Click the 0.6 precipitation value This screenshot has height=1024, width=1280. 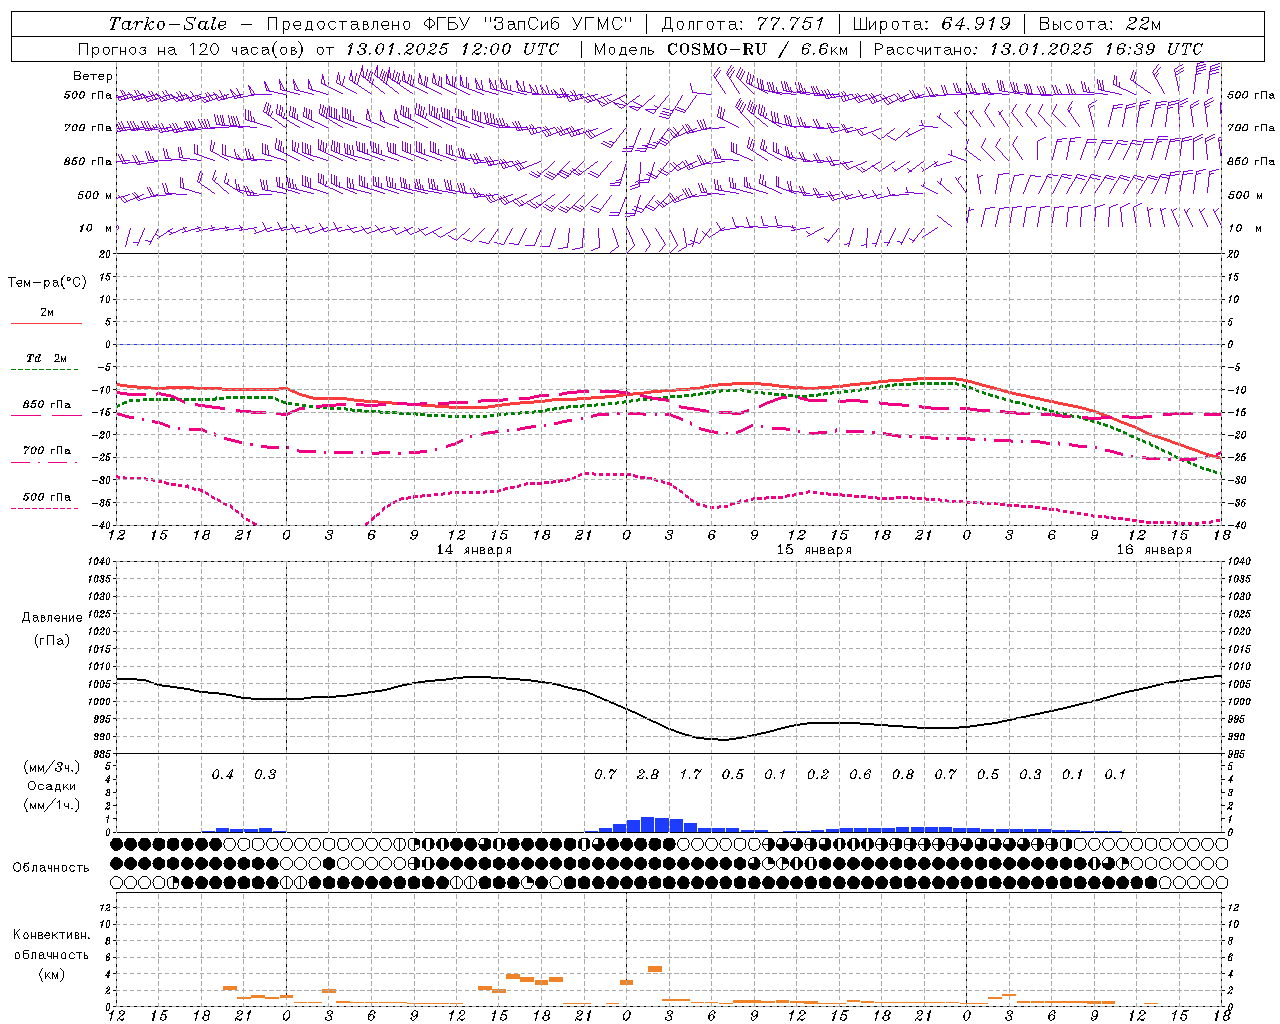click(860, 774)
